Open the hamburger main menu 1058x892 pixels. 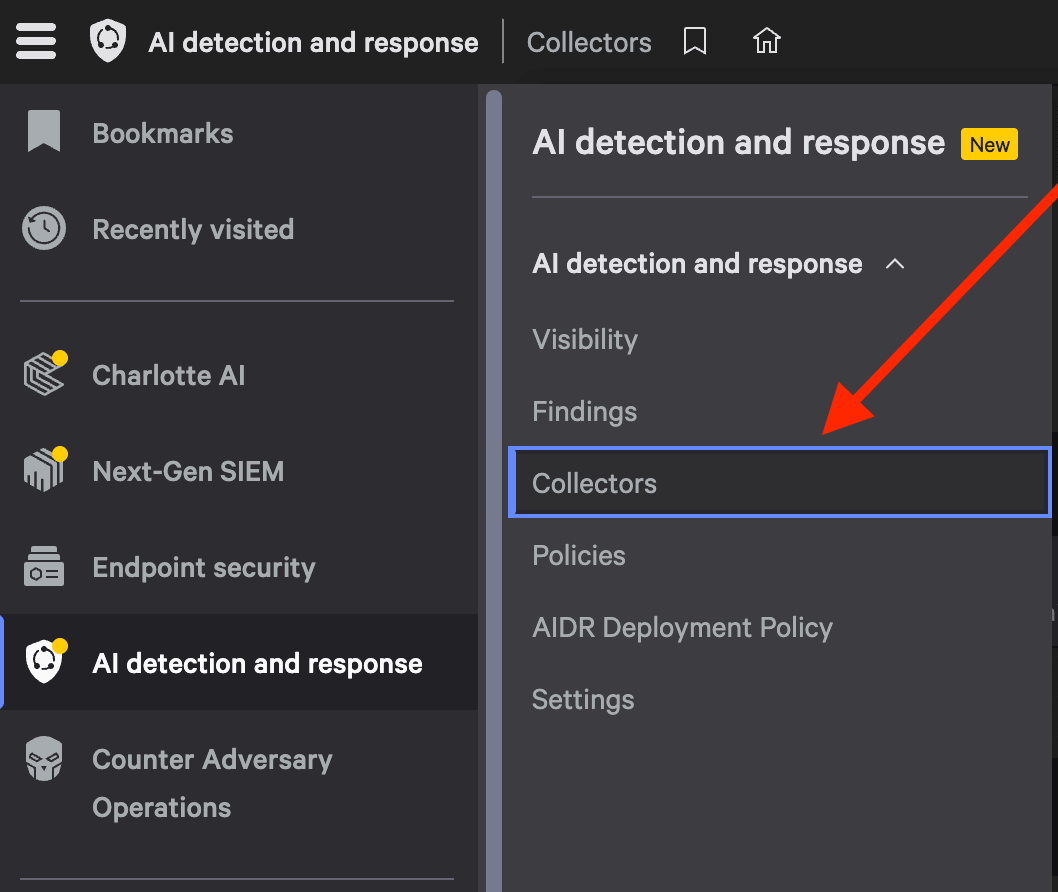[36, 41]
